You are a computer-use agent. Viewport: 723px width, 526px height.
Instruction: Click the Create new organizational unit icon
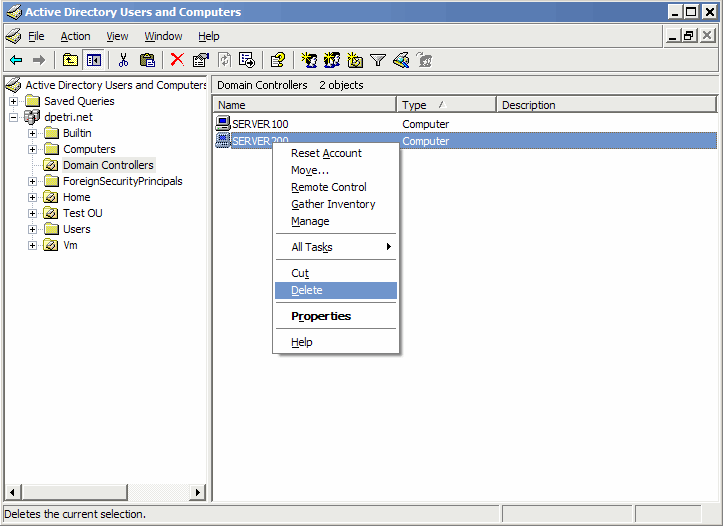(355, 60)
